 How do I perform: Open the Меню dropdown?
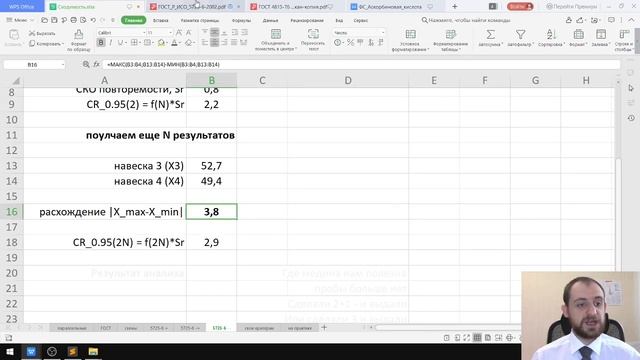coord(20,20)
